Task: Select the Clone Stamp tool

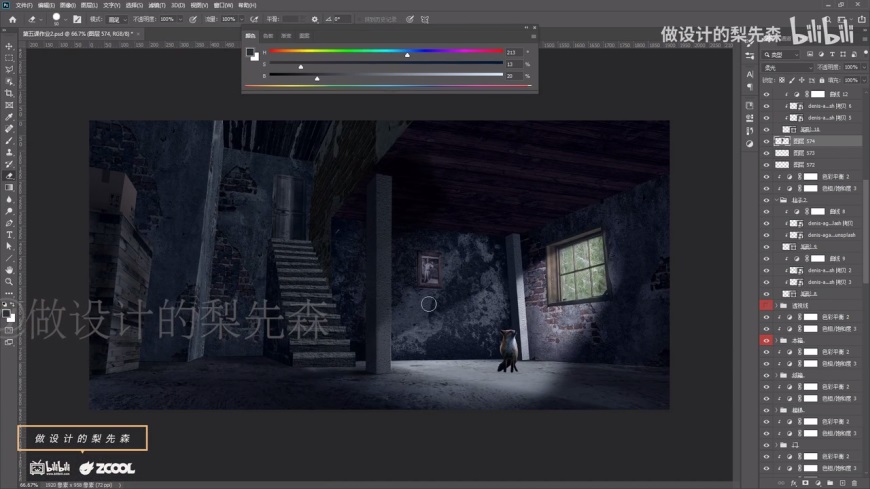Action: [9, 152]
